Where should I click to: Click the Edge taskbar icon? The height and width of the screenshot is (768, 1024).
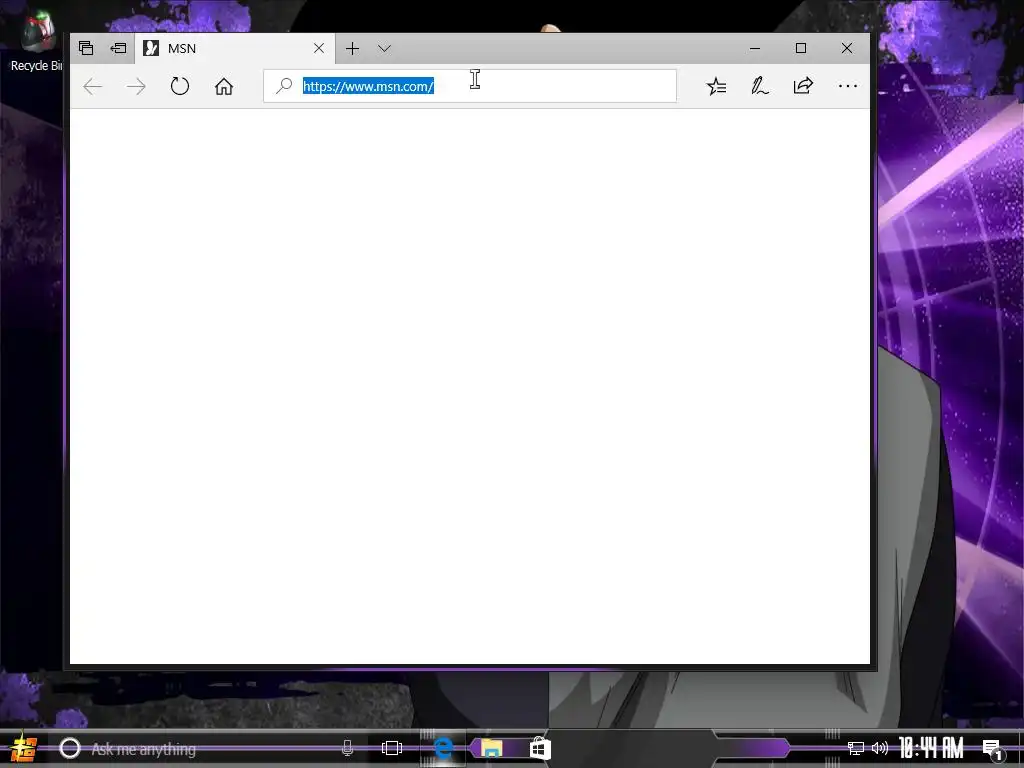[443, 748]
